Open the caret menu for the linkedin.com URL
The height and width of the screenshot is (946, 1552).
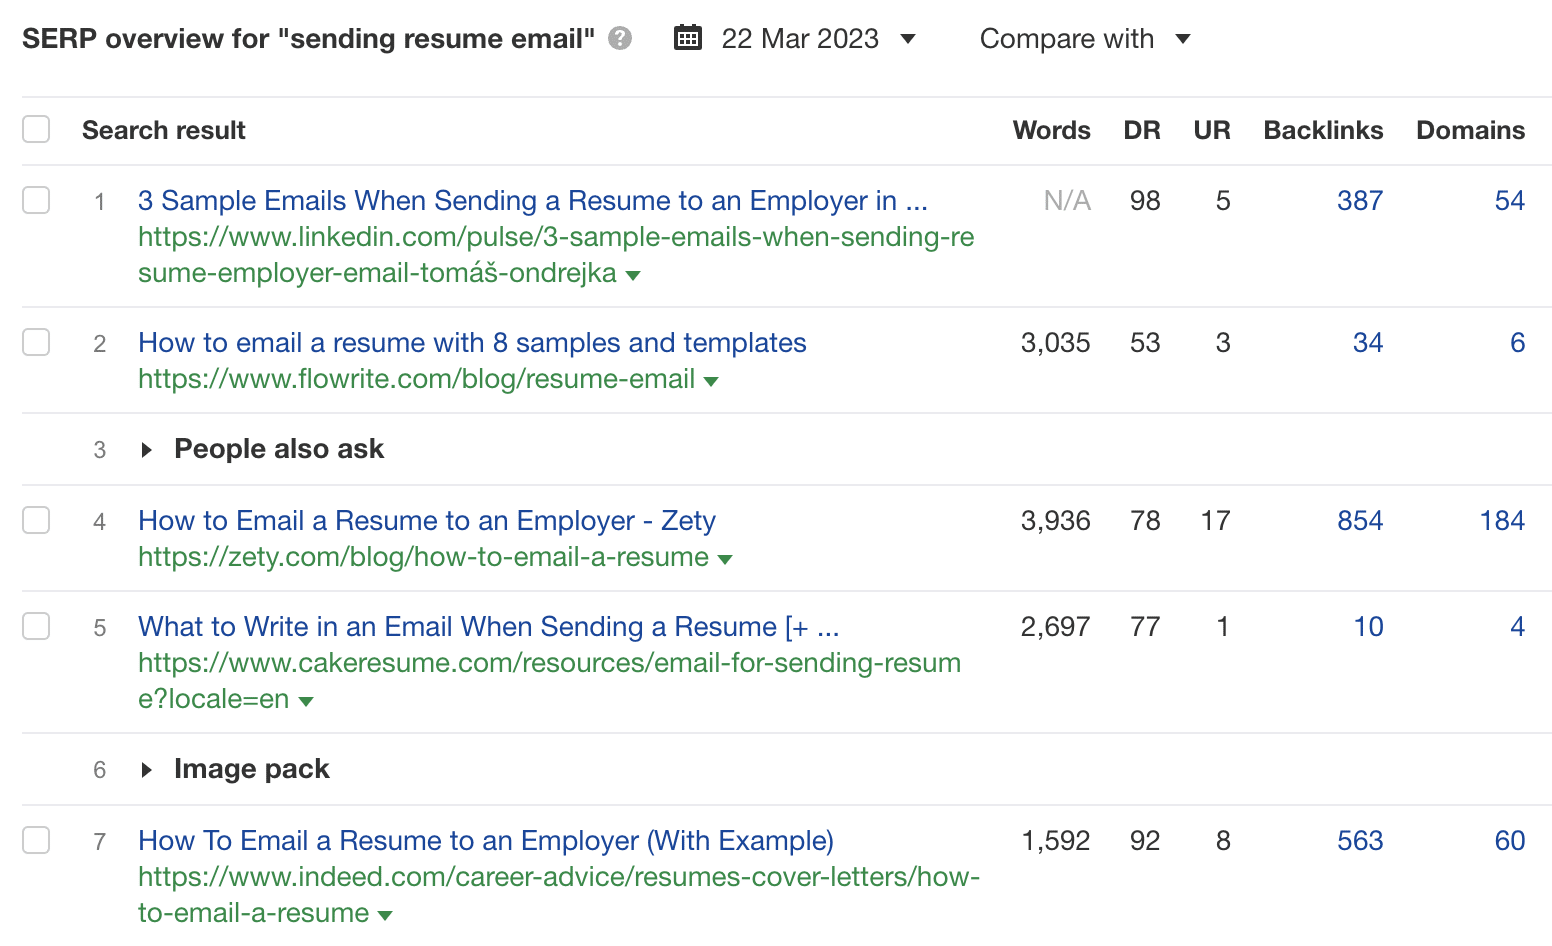[x=634, y=275]
